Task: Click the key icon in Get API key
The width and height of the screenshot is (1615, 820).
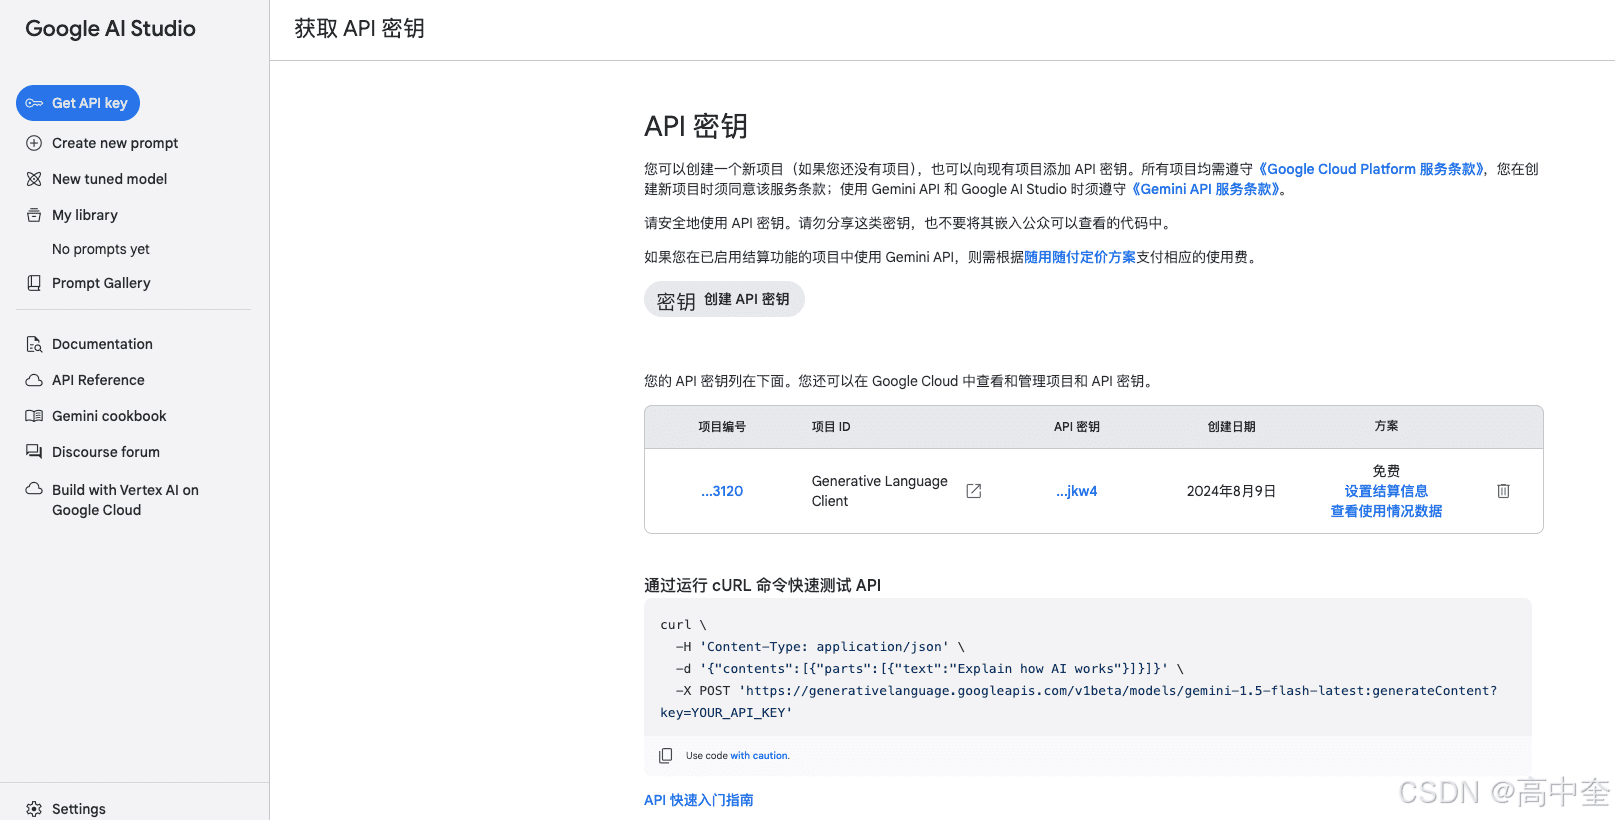Action: [34, 103]
